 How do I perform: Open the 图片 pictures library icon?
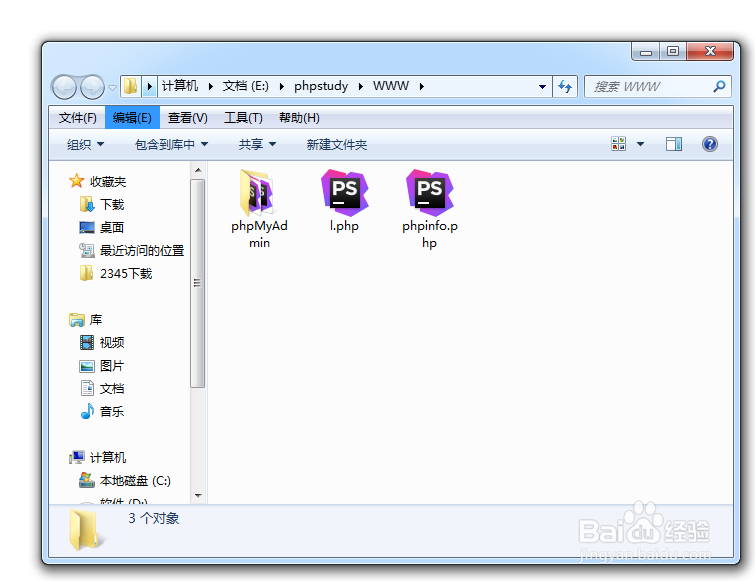coord(87,366)
